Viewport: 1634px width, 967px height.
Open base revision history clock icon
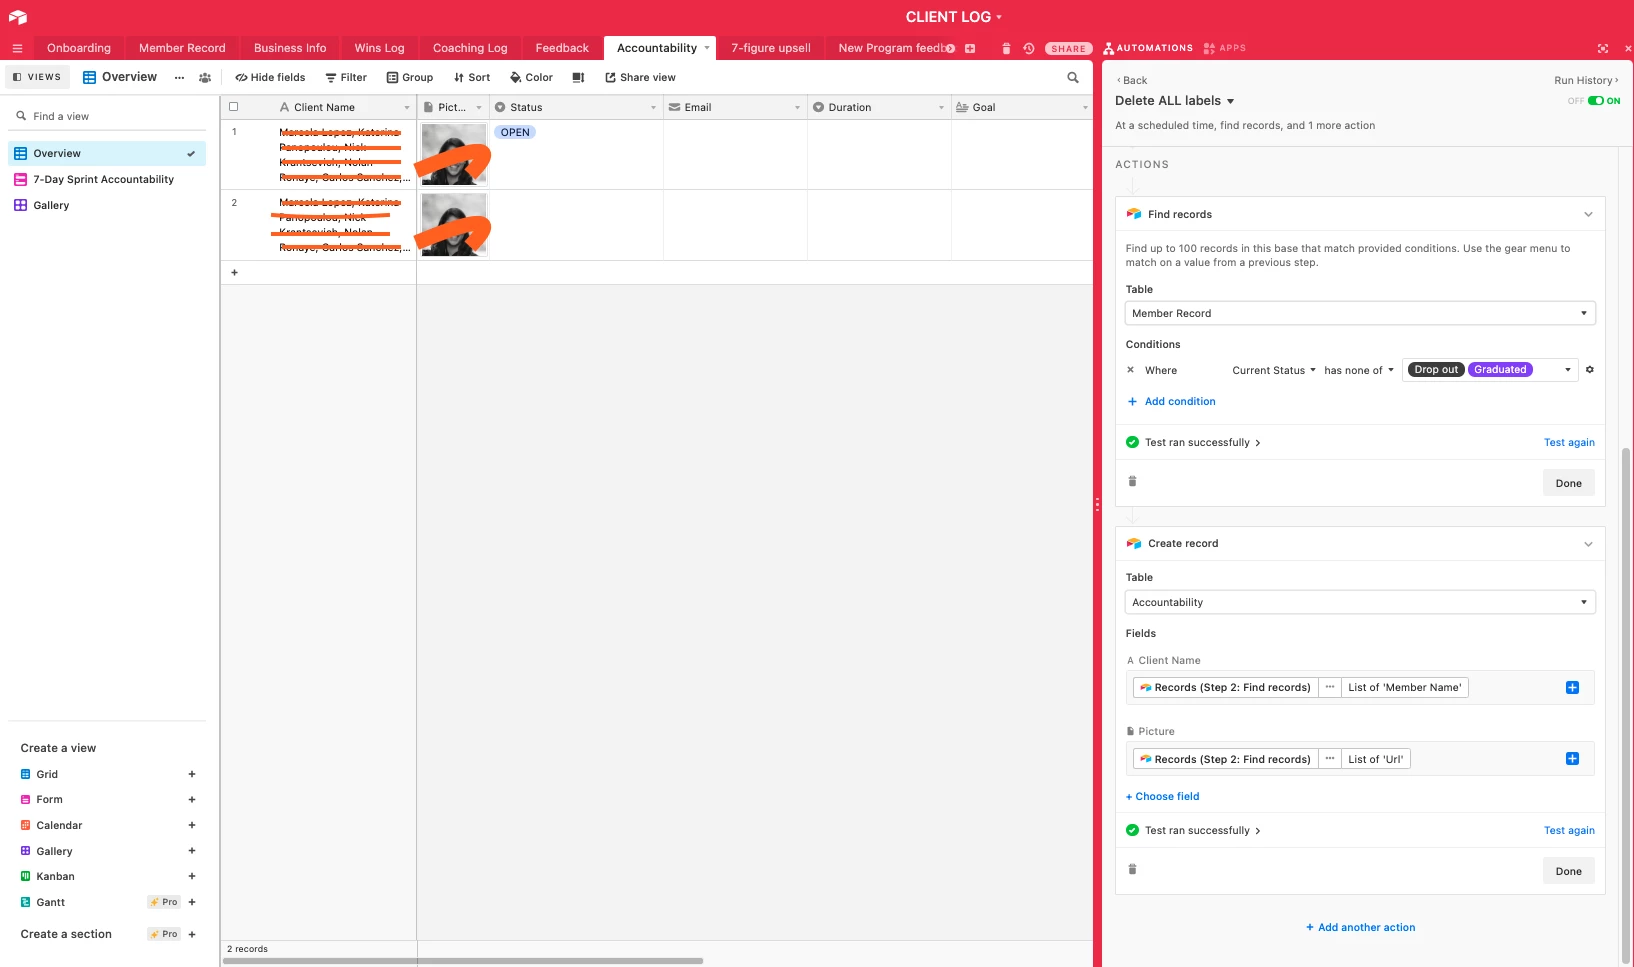pos(1028,48)
